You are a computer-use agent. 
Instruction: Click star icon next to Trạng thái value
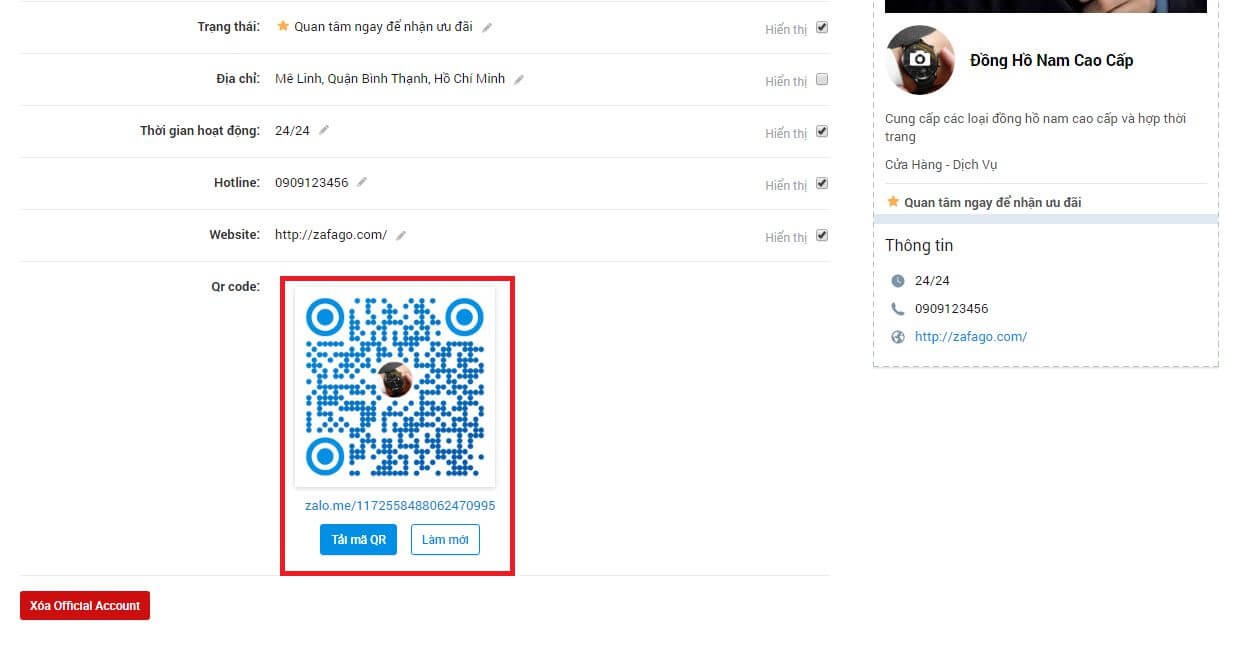tap(283, 26)
